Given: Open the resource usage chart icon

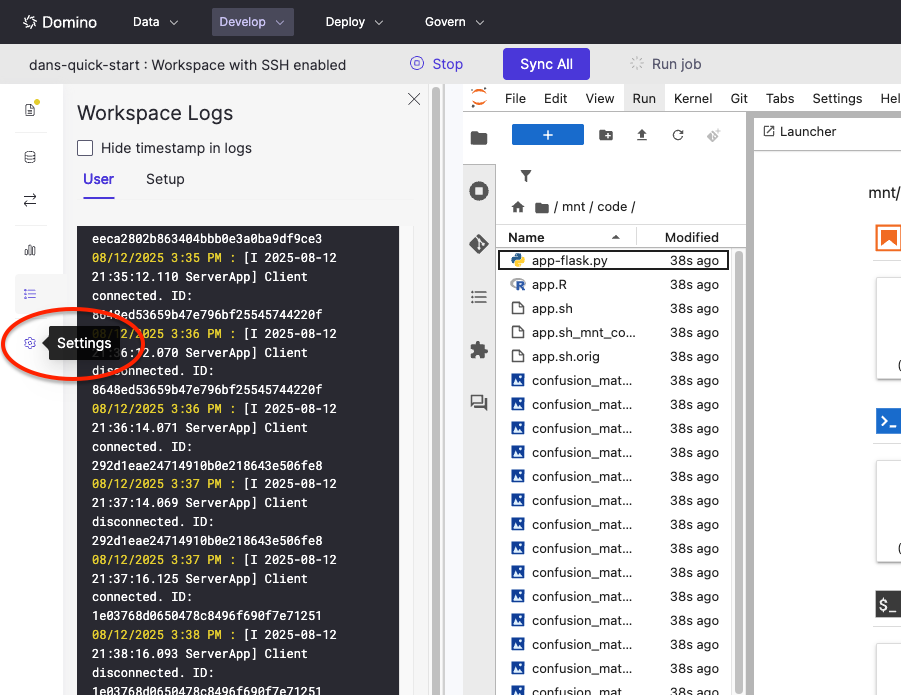Looking at the screenshot, I should (x=30, y=250).
